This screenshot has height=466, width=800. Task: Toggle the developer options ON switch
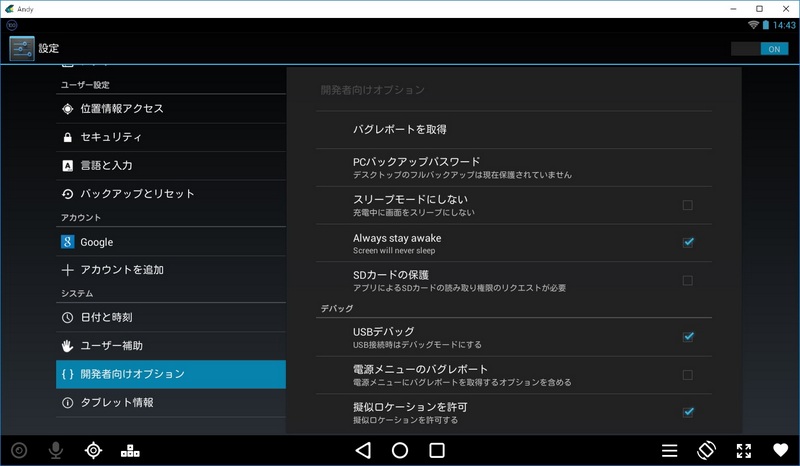760,49
